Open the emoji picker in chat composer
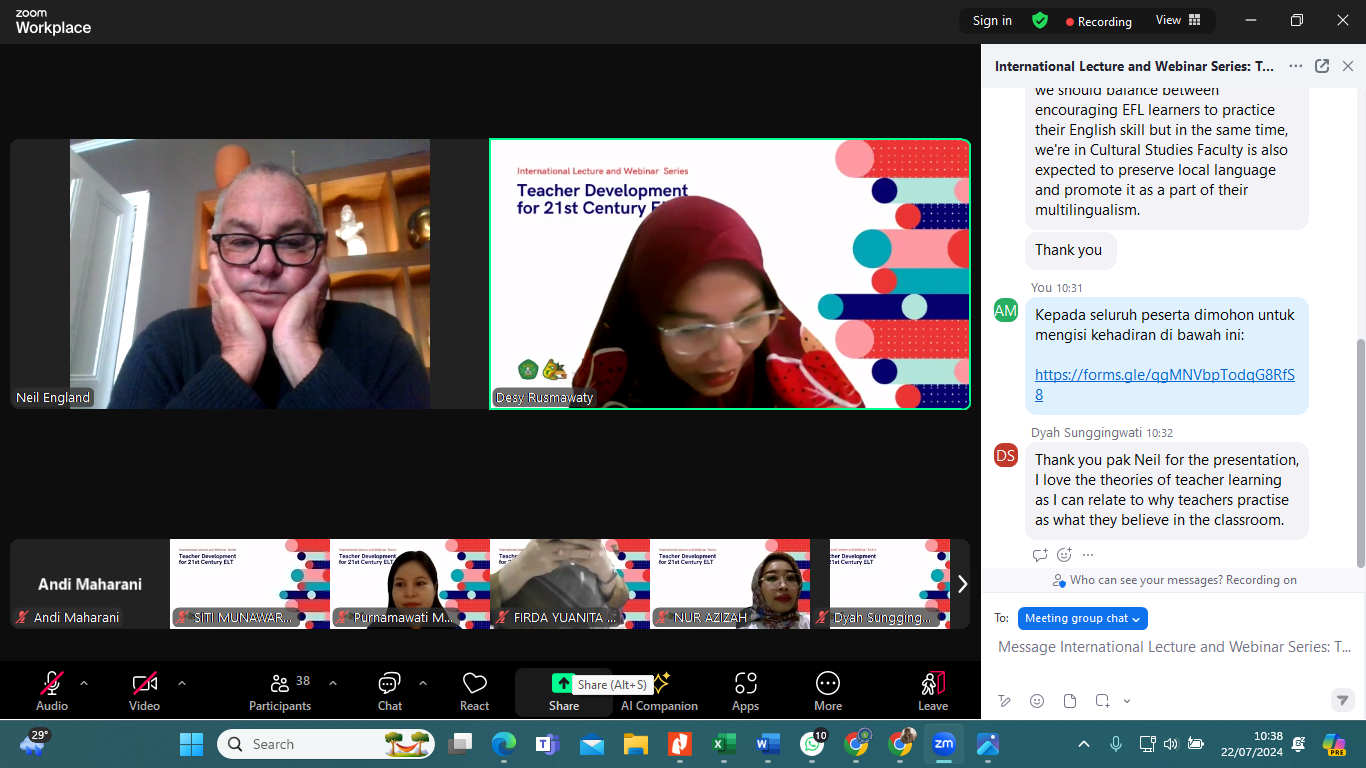 click(x=1037, y=701)
